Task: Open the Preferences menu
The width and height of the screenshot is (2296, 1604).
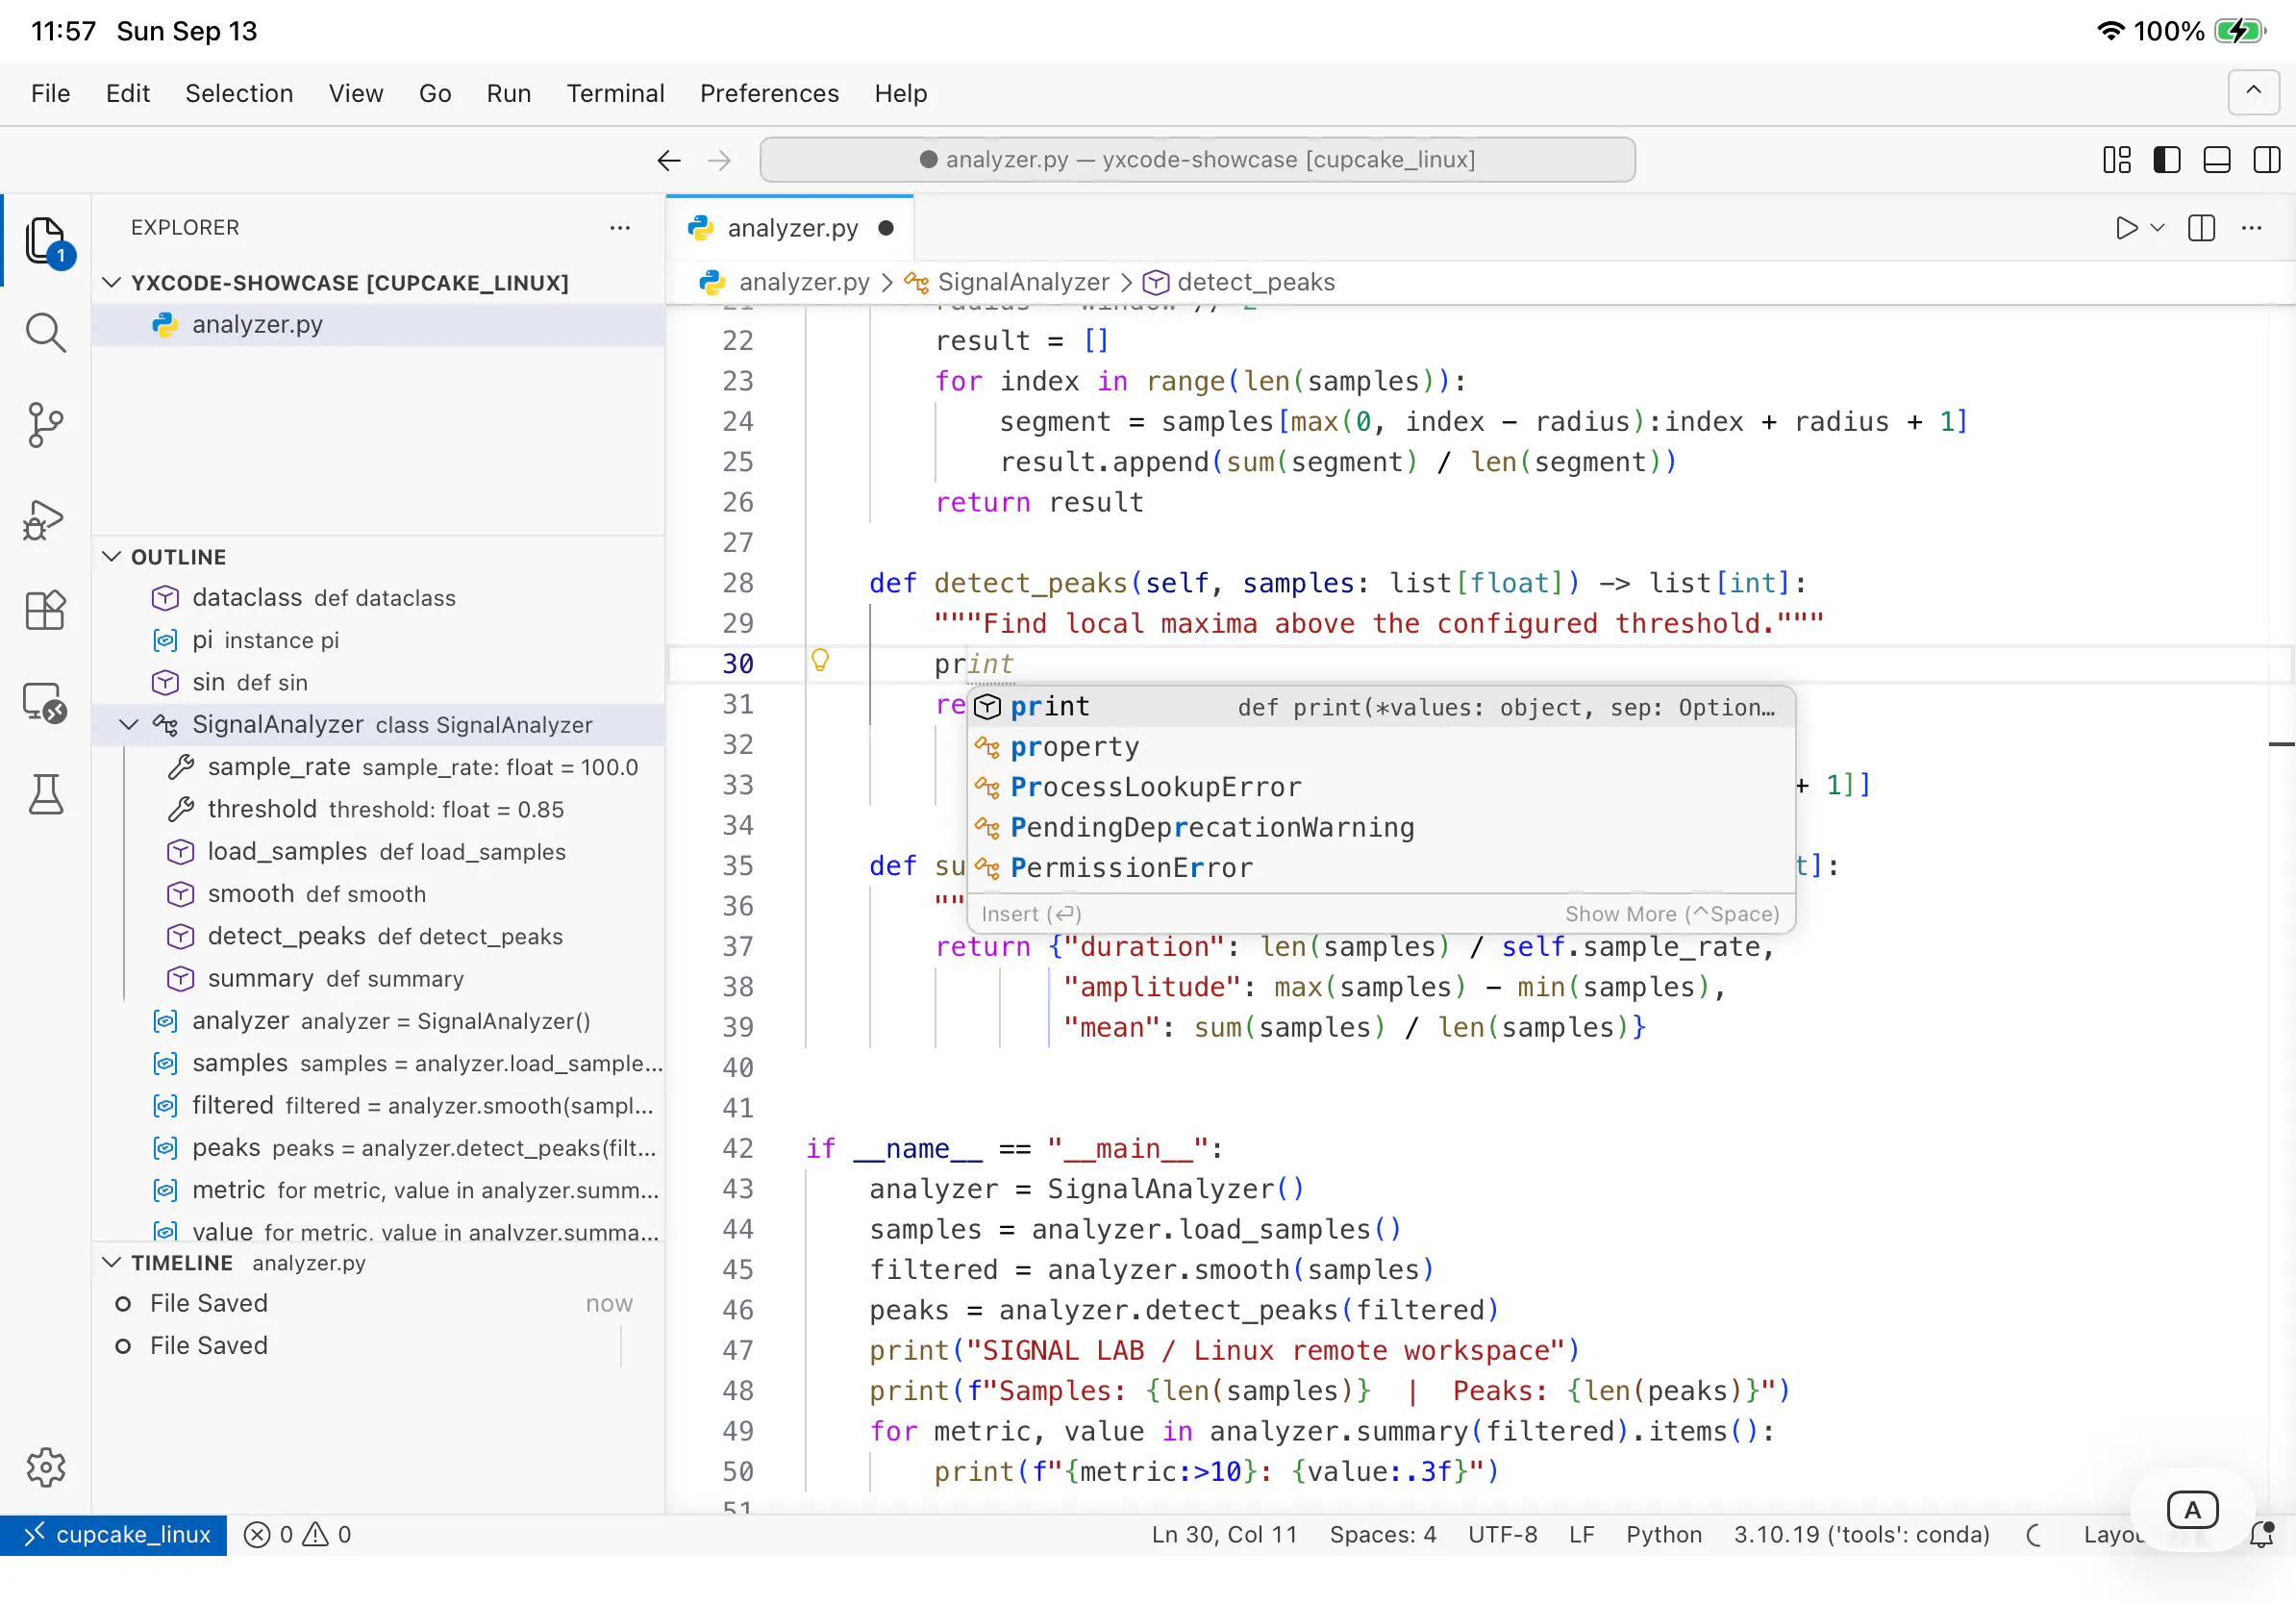Action: (769, 93)
